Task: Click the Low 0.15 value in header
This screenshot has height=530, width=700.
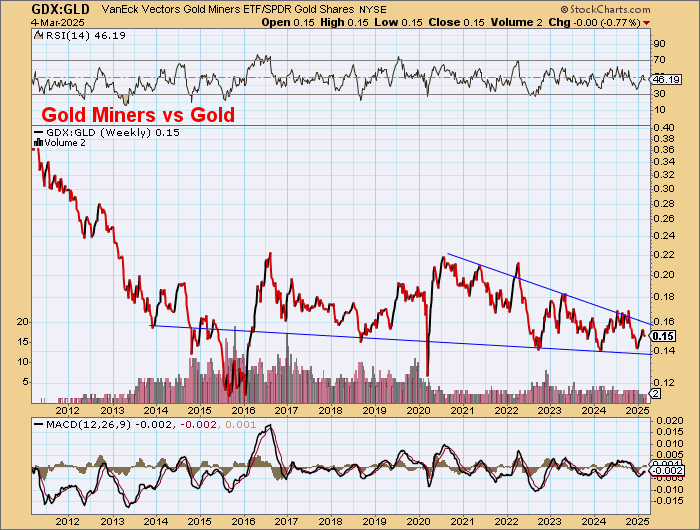Action: tap(398, 22)
